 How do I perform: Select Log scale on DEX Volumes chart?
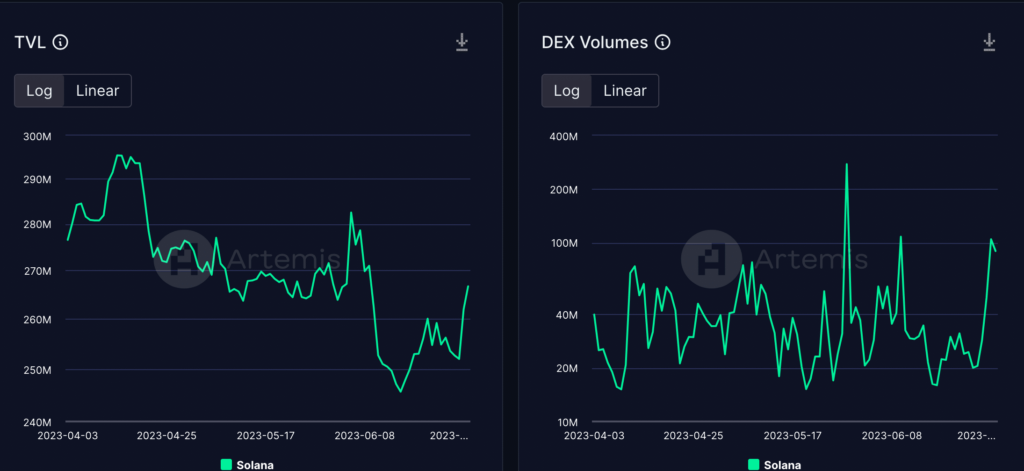click(567, 90)
